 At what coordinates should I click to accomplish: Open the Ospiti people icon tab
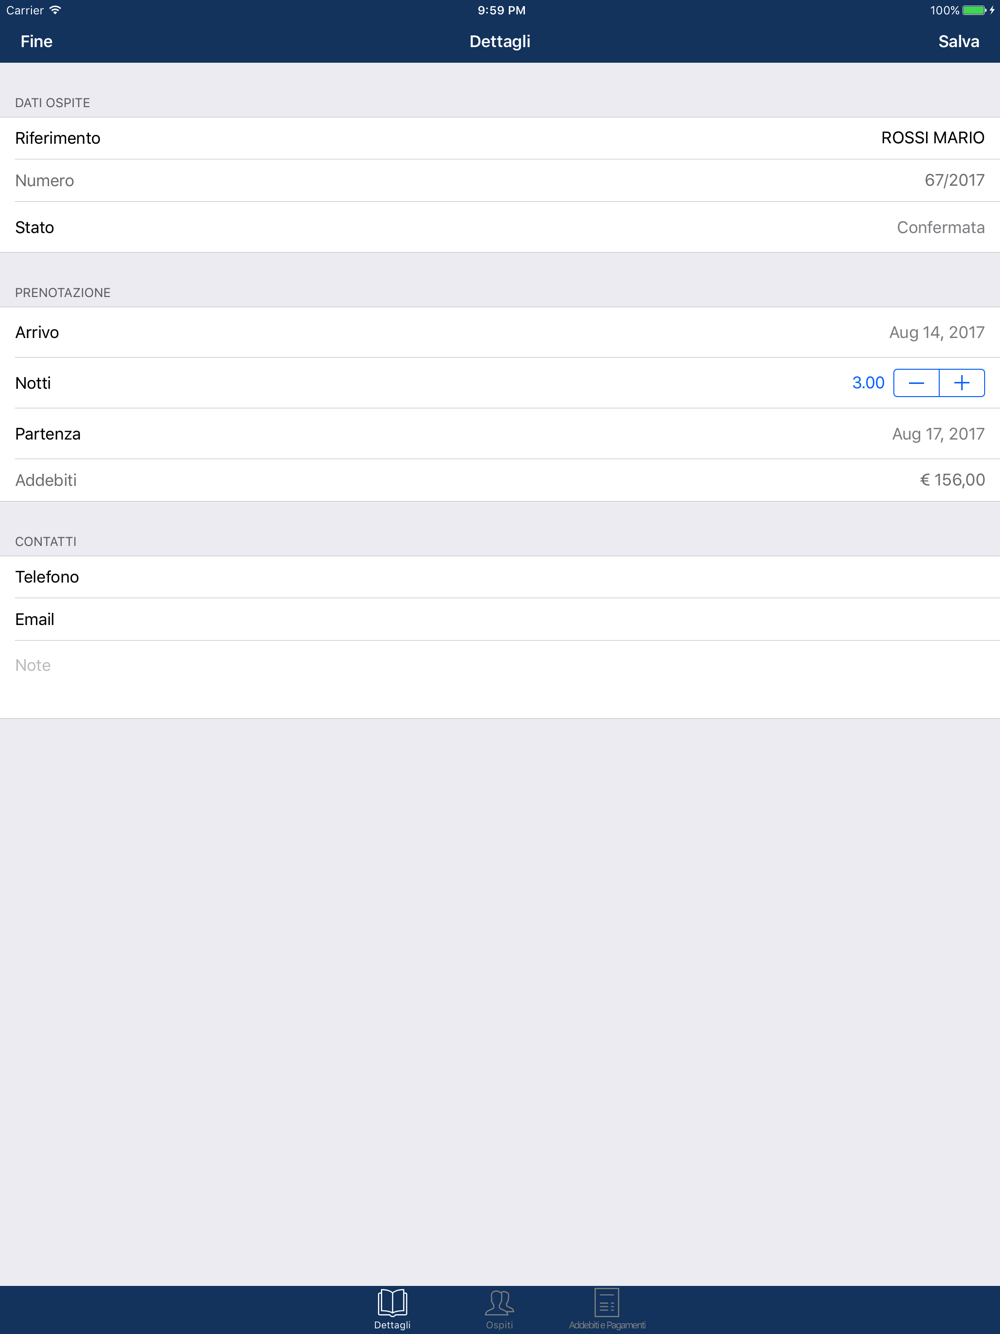point(499,1309)
